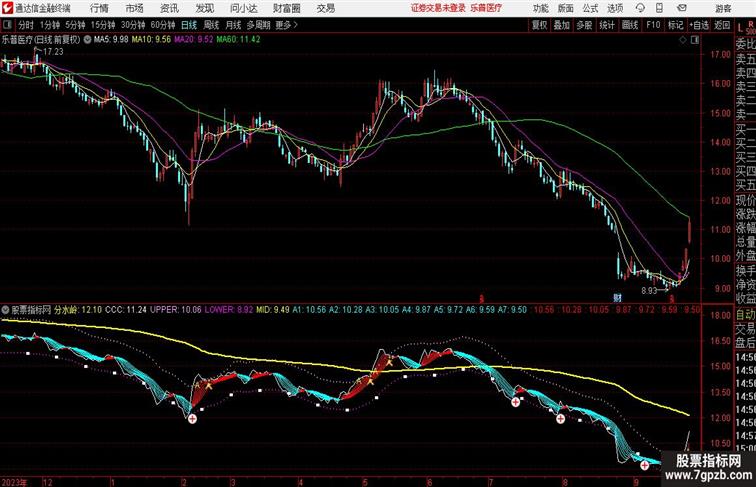Open the 功能 menu
This screenshot has height=487, width=756.
(540, 8)
